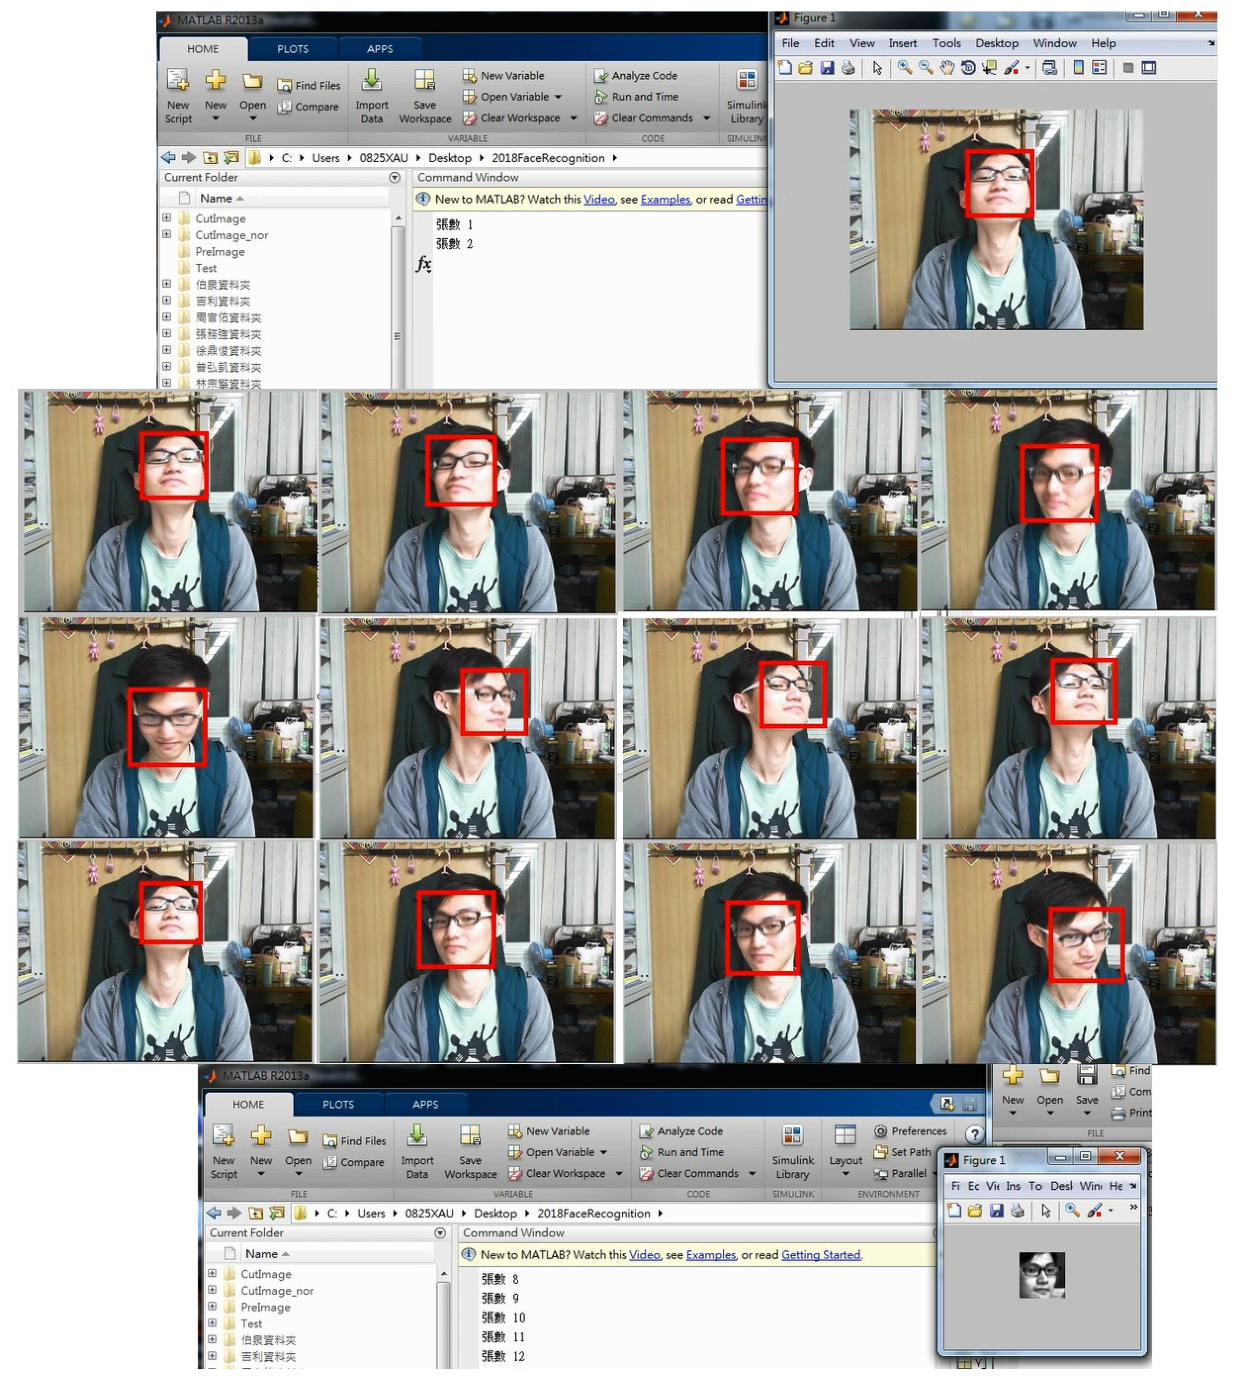Image resolution: width=1235 pixels, height=1383 pixels.
Task: Click Show Plot Tools and Dock Figure icon
Action: (x=1149, y=68)
